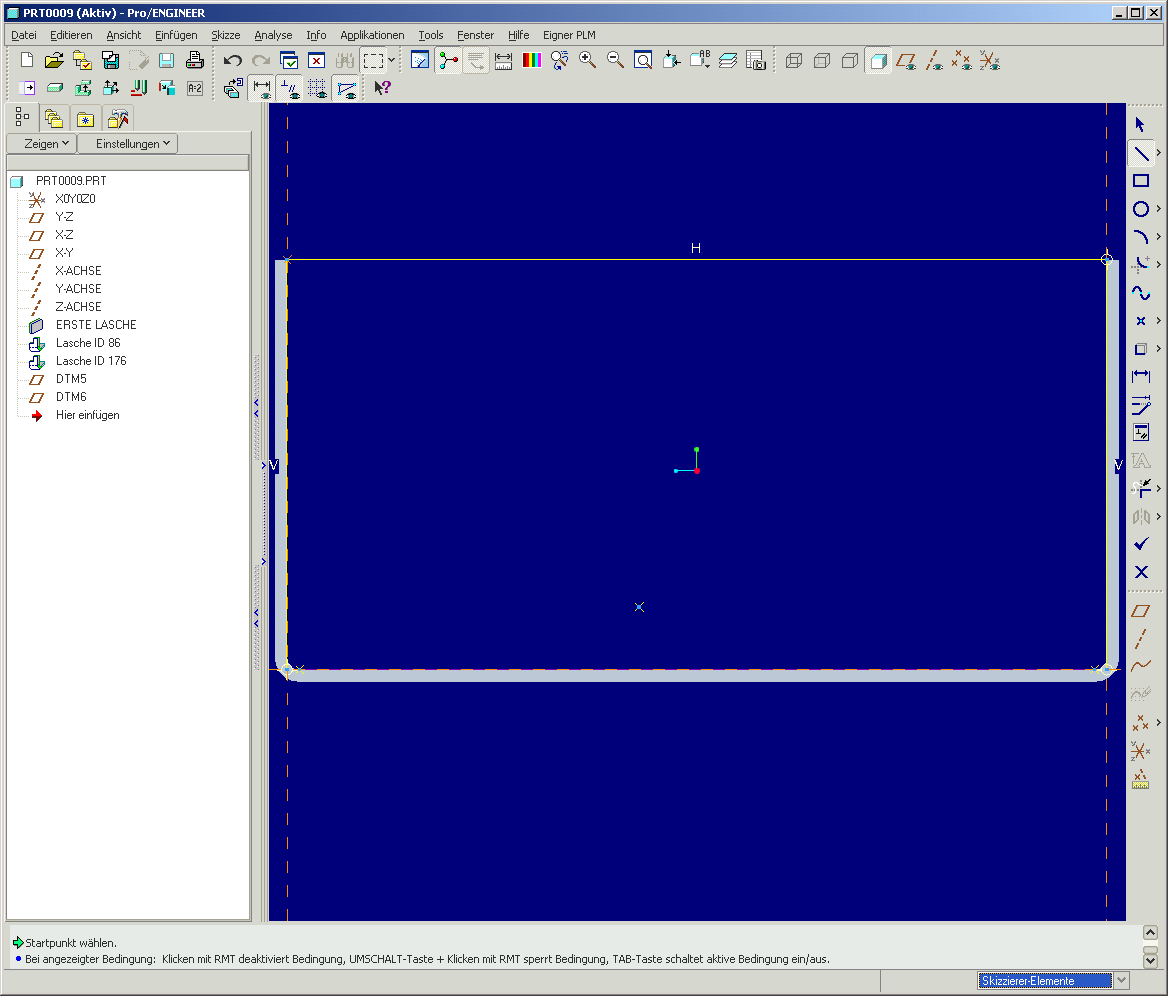
Task: Enable shaded display mode
Action: (x=878, y=61)
